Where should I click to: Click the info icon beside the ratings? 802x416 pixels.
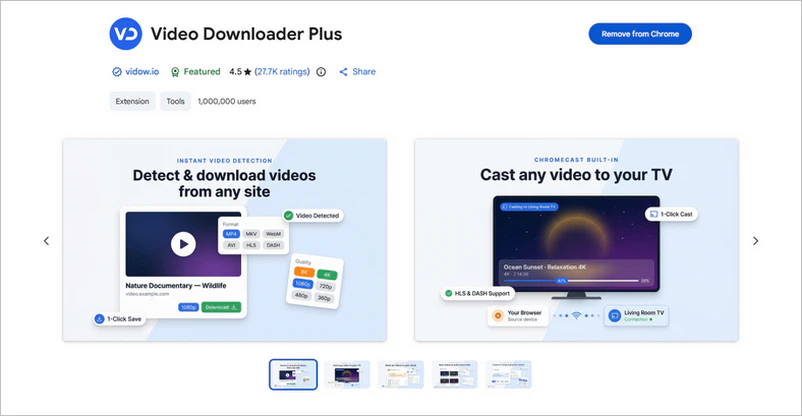[x=321, y=72]
